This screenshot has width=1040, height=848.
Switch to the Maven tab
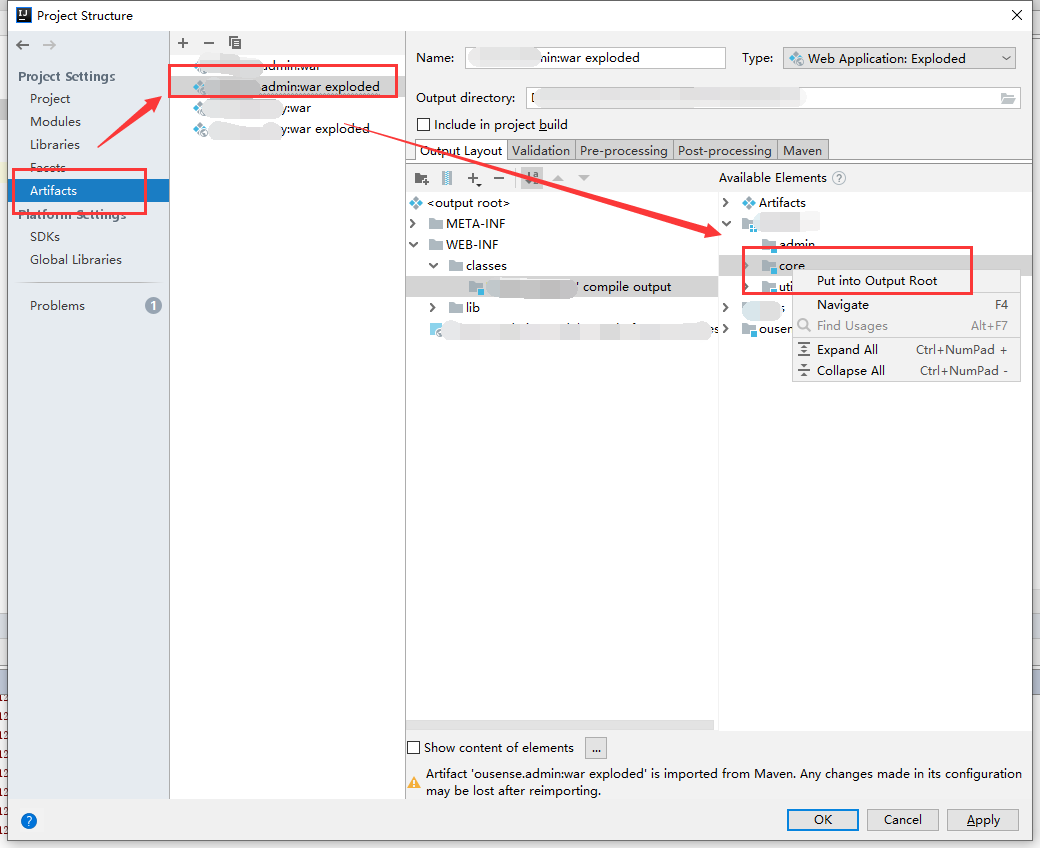[803, 150]
